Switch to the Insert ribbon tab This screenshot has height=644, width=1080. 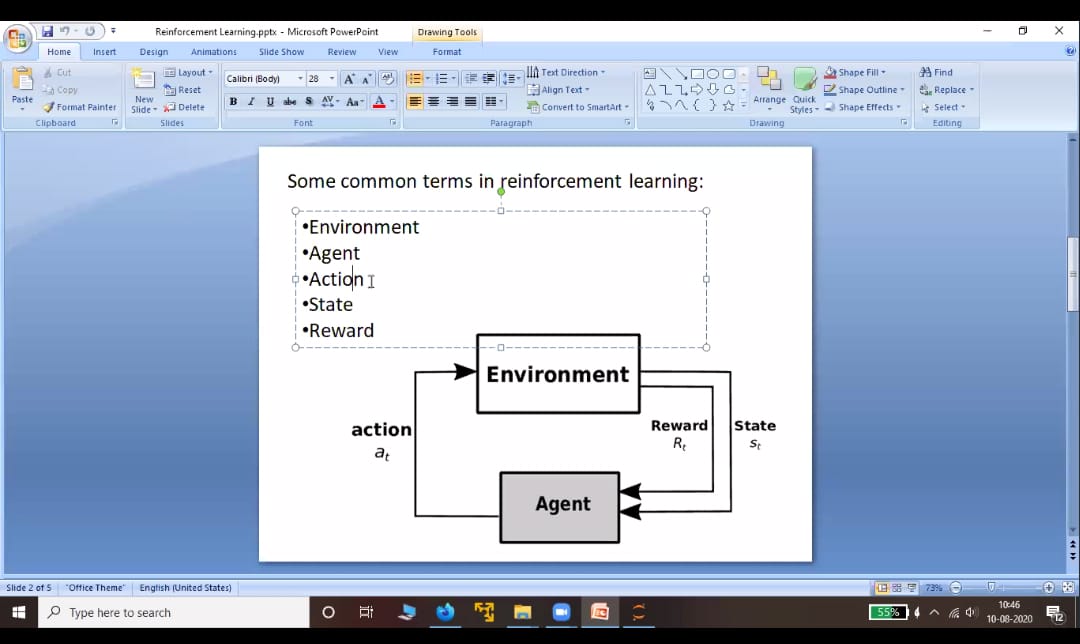click(104, 52)
